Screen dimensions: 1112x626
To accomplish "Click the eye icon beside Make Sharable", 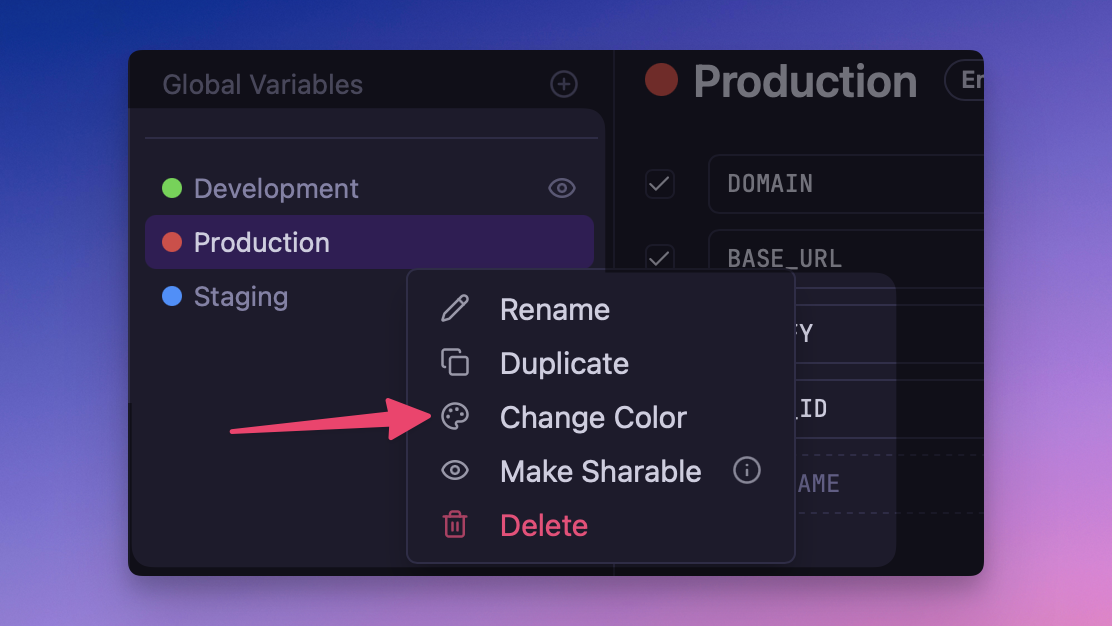I will [x=455, y=471].
